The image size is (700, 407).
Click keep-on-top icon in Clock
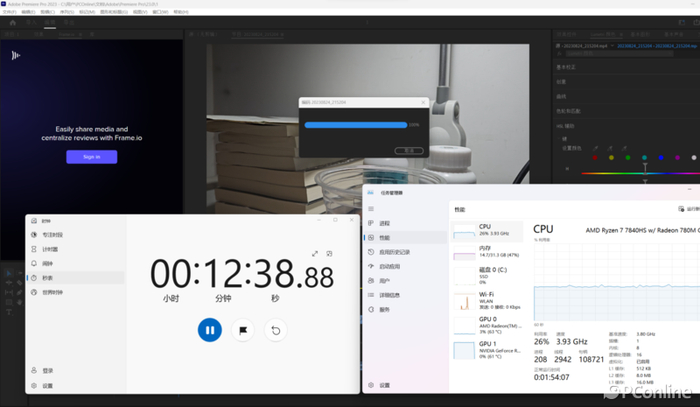tap(329, 253)
